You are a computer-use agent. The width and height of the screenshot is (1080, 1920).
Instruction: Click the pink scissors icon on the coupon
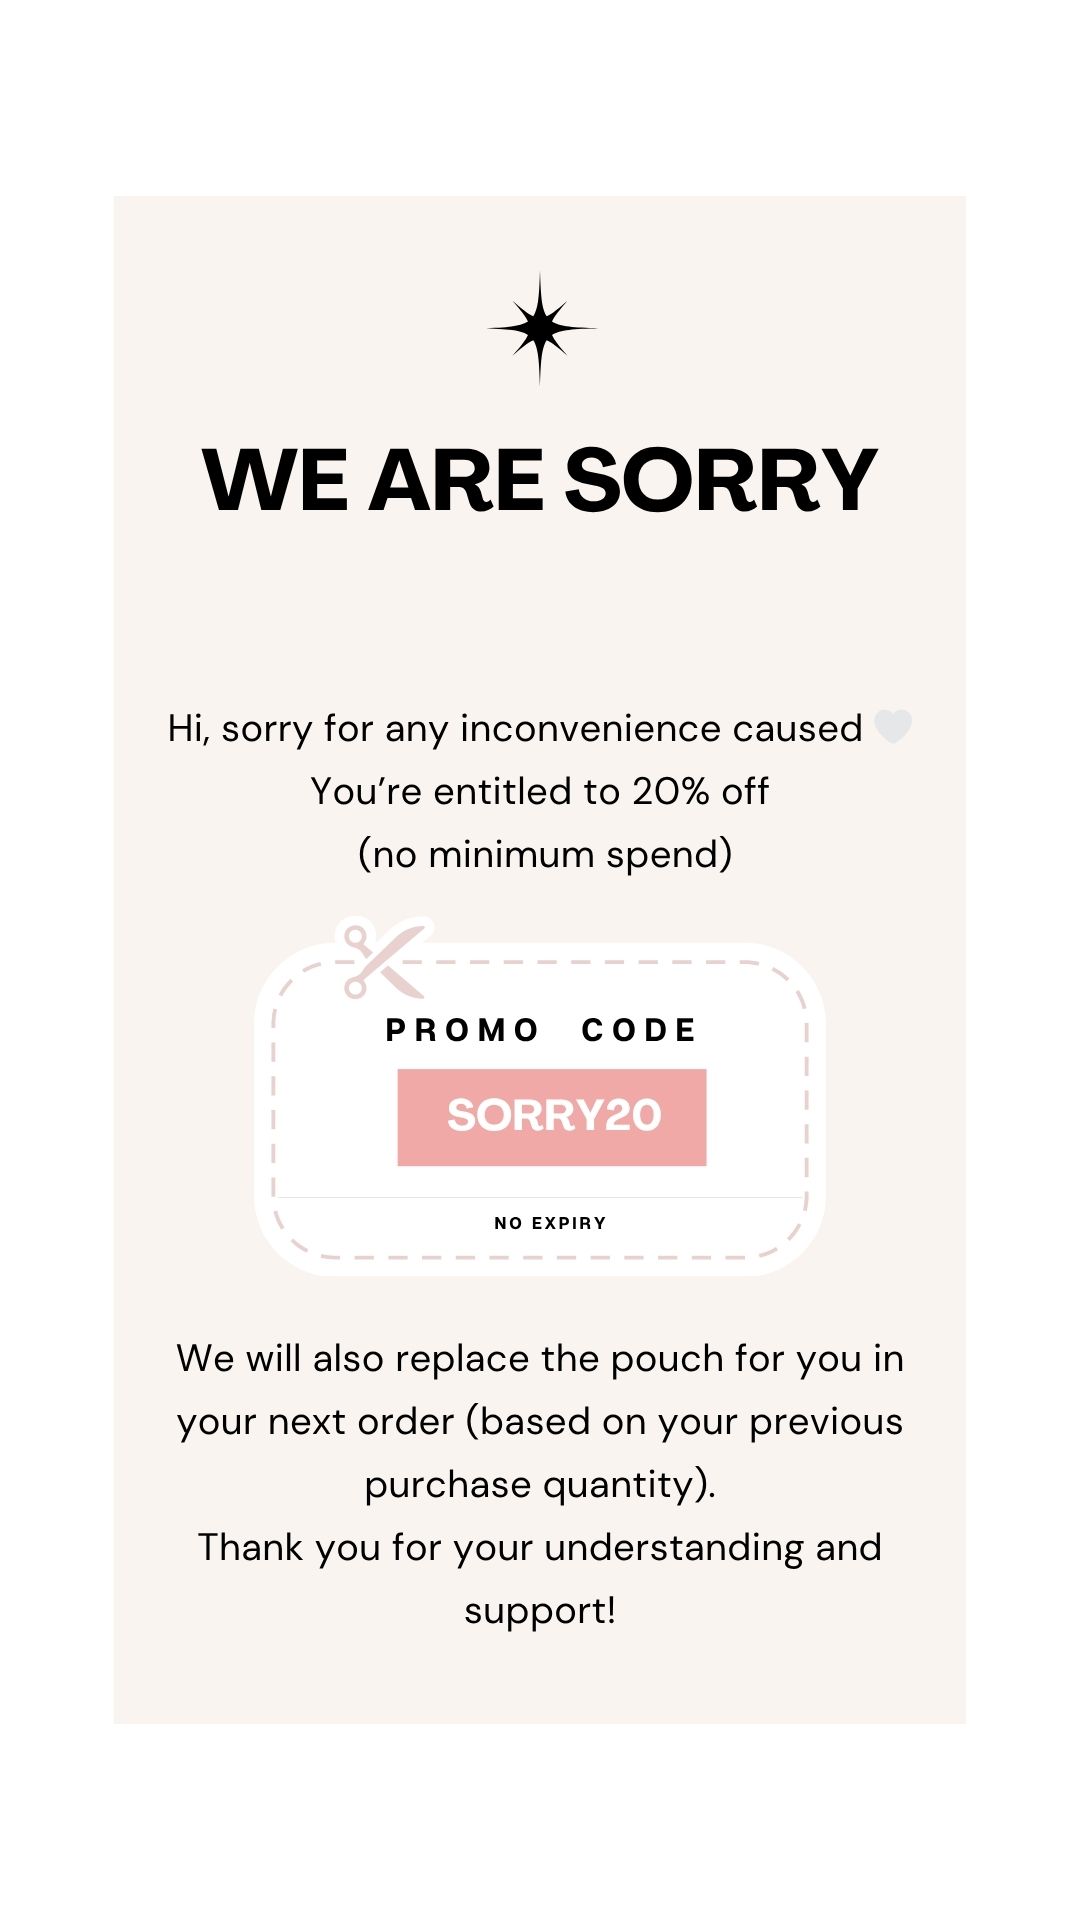tap(383, 960)
